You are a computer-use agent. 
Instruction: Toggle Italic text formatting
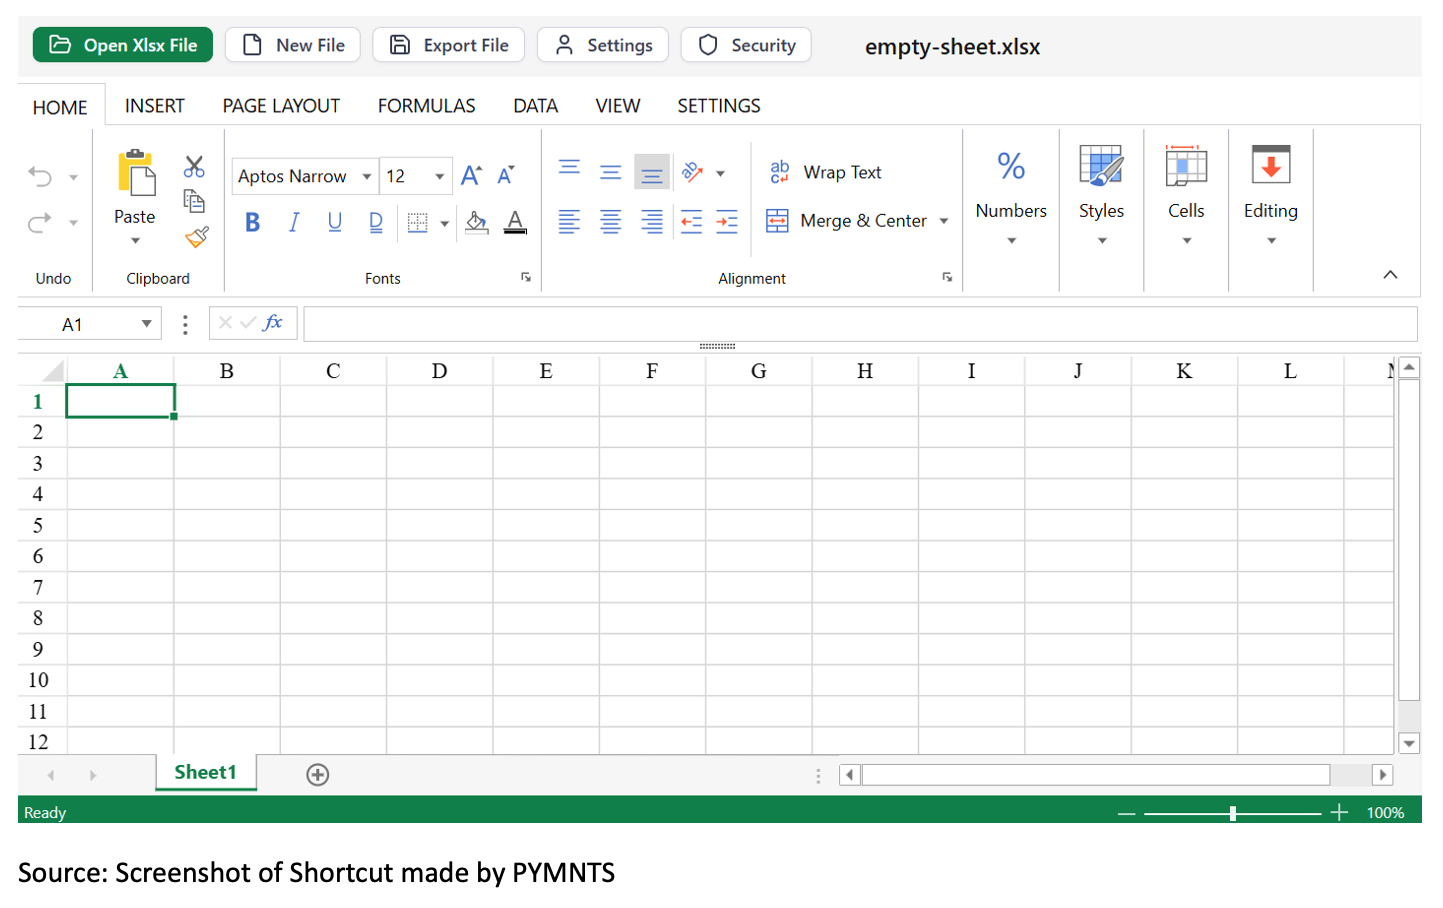294,222
